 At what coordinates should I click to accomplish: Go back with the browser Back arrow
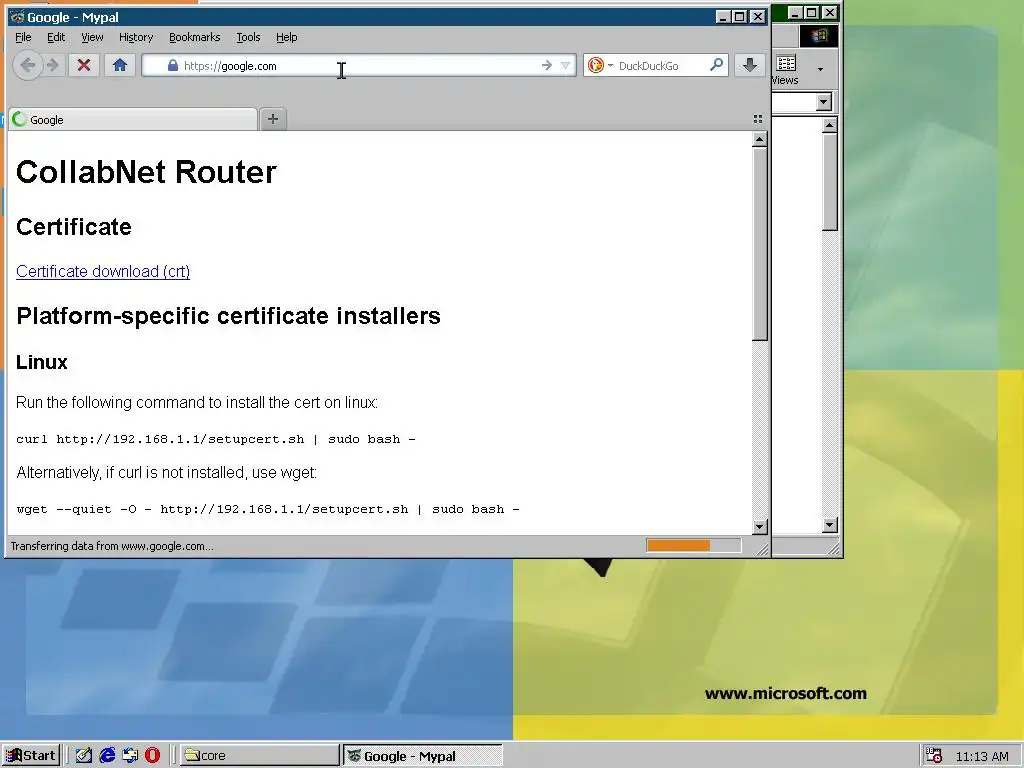(27, 65)
